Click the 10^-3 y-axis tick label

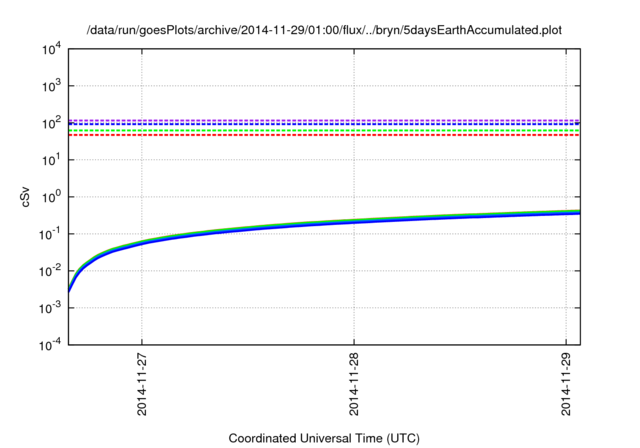50,308
